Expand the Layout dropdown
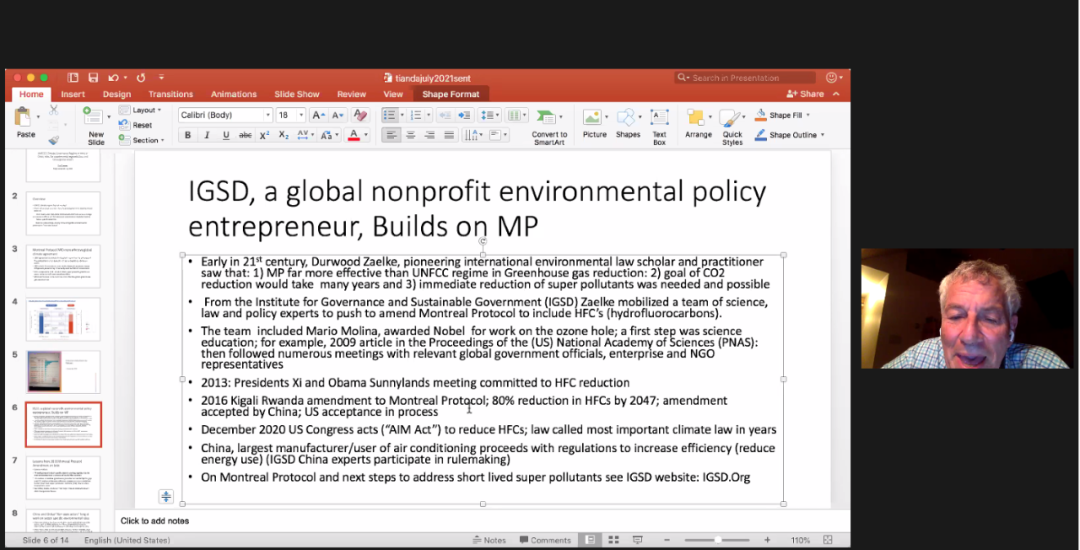 (145, 110)
